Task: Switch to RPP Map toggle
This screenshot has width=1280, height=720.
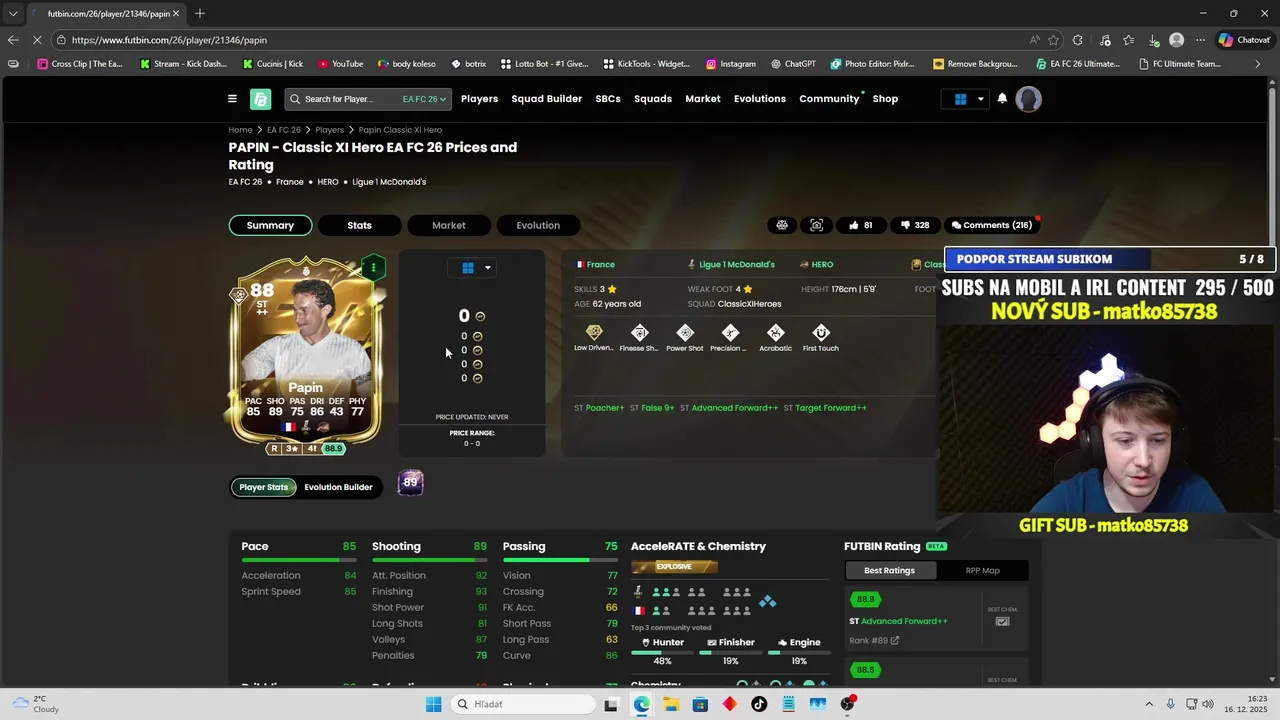Action: click(x=982, y=570)
